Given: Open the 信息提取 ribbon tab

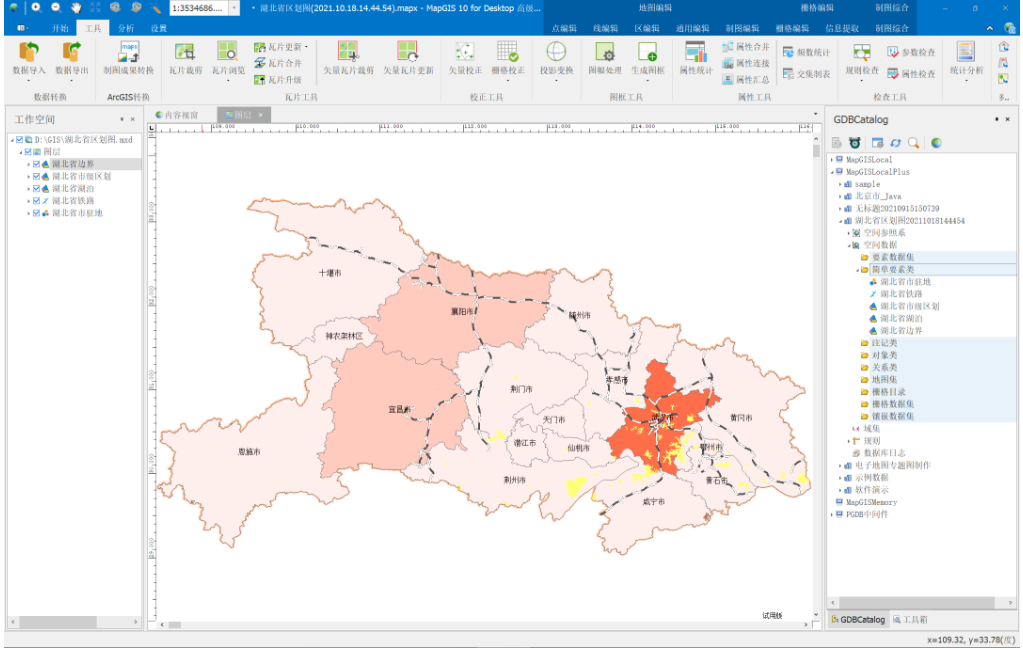Looking at the screenshot, I should [x=842, y=28].
